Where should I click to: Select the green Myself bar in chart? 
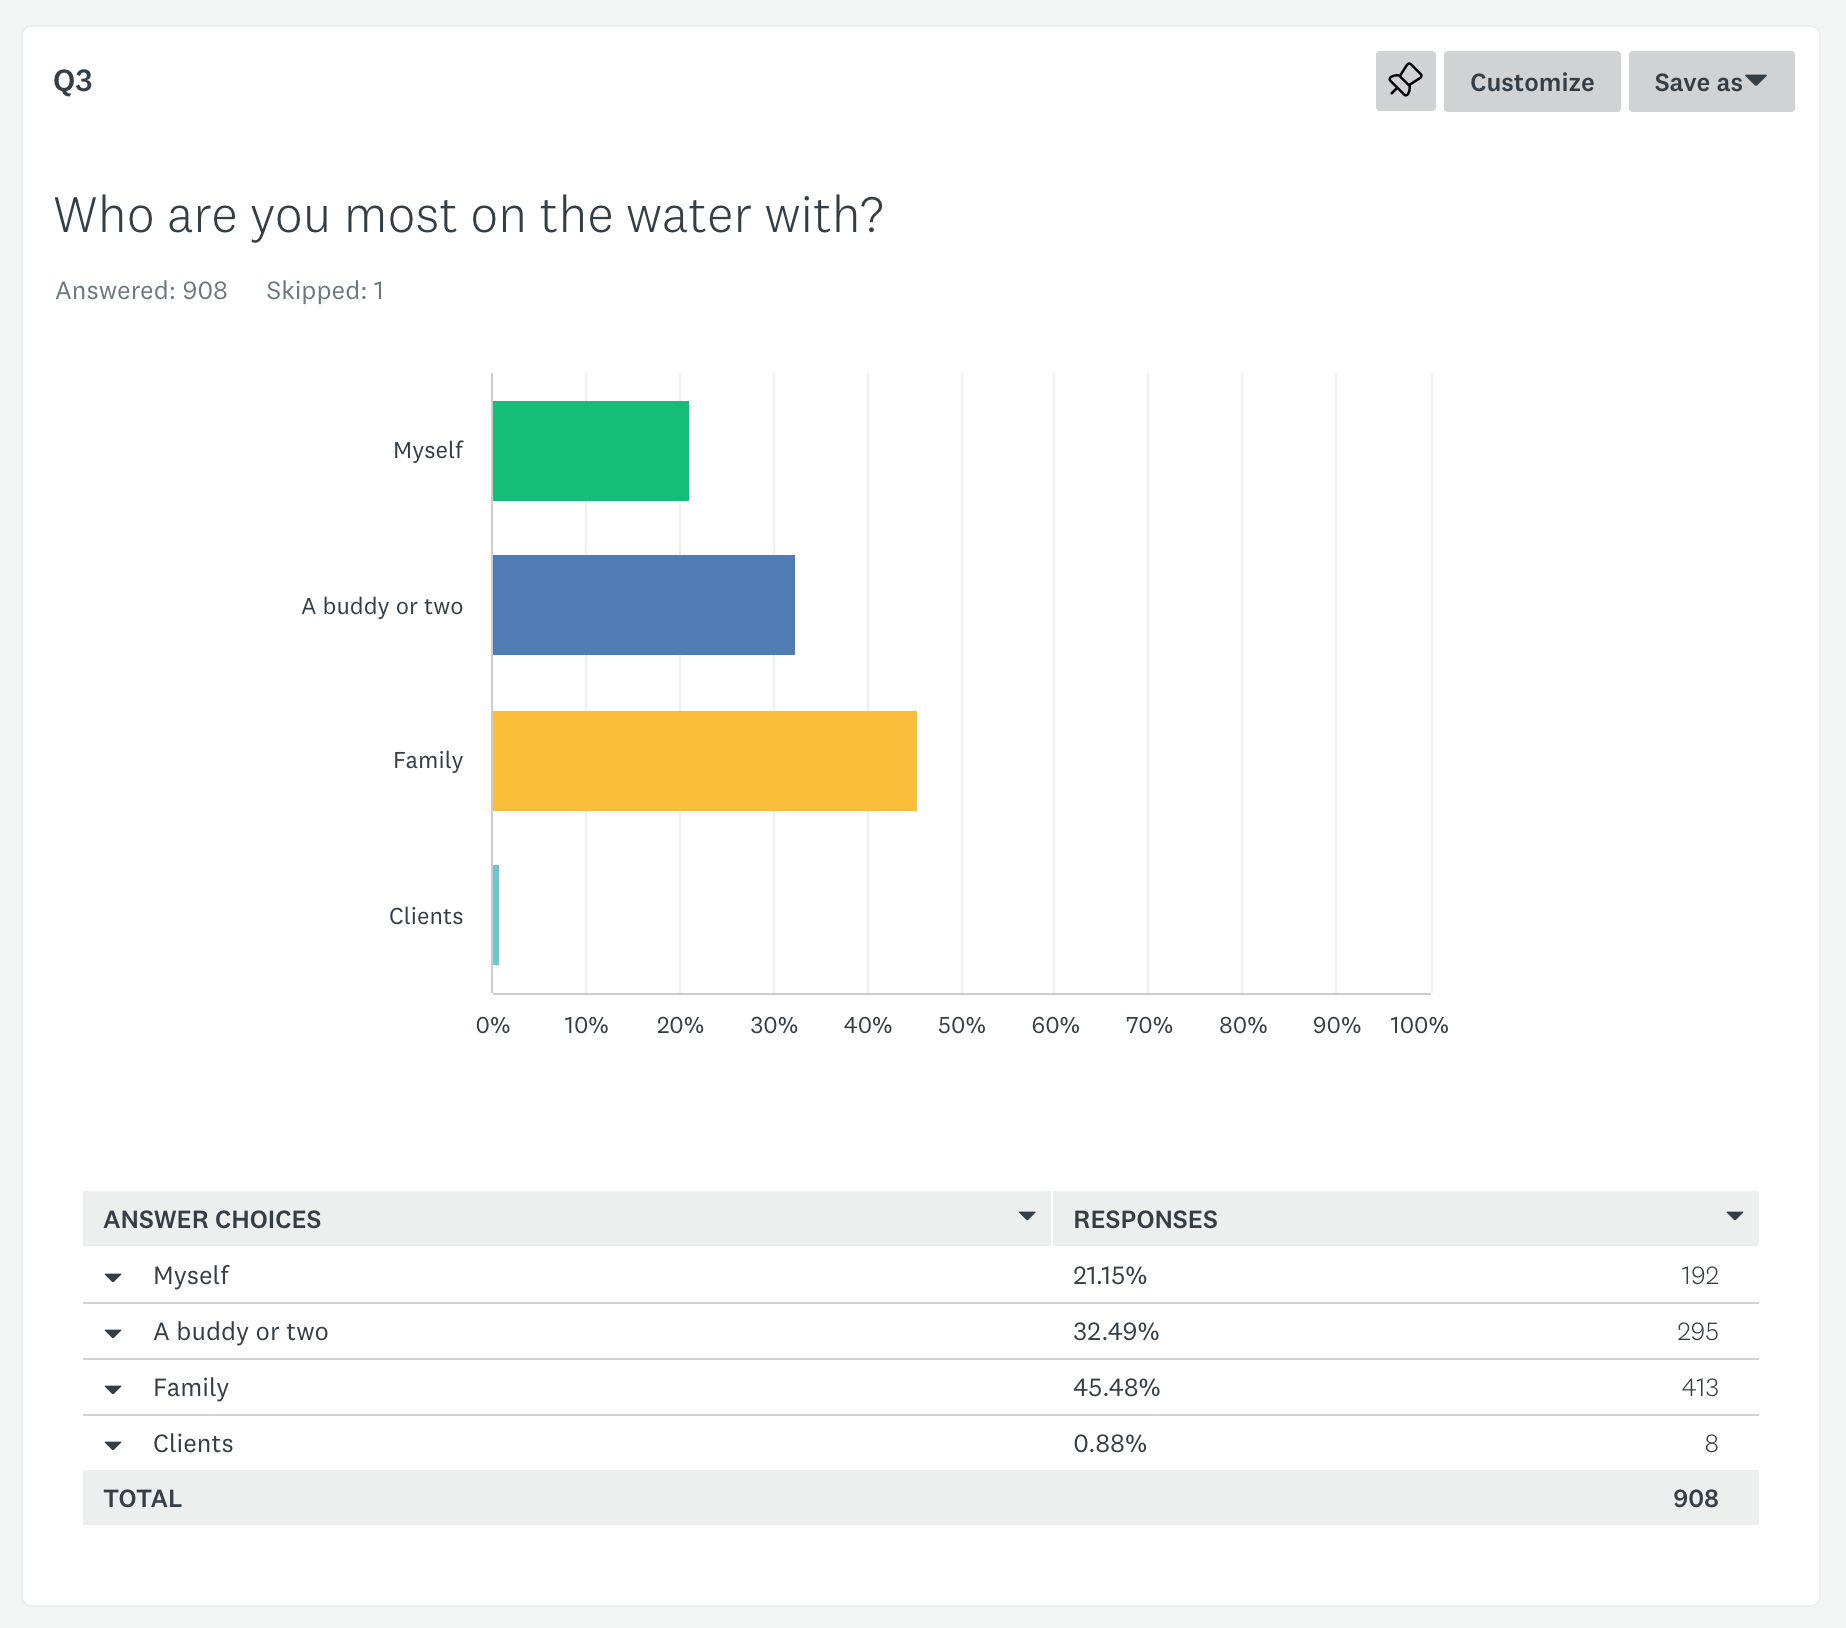[591, 451]
